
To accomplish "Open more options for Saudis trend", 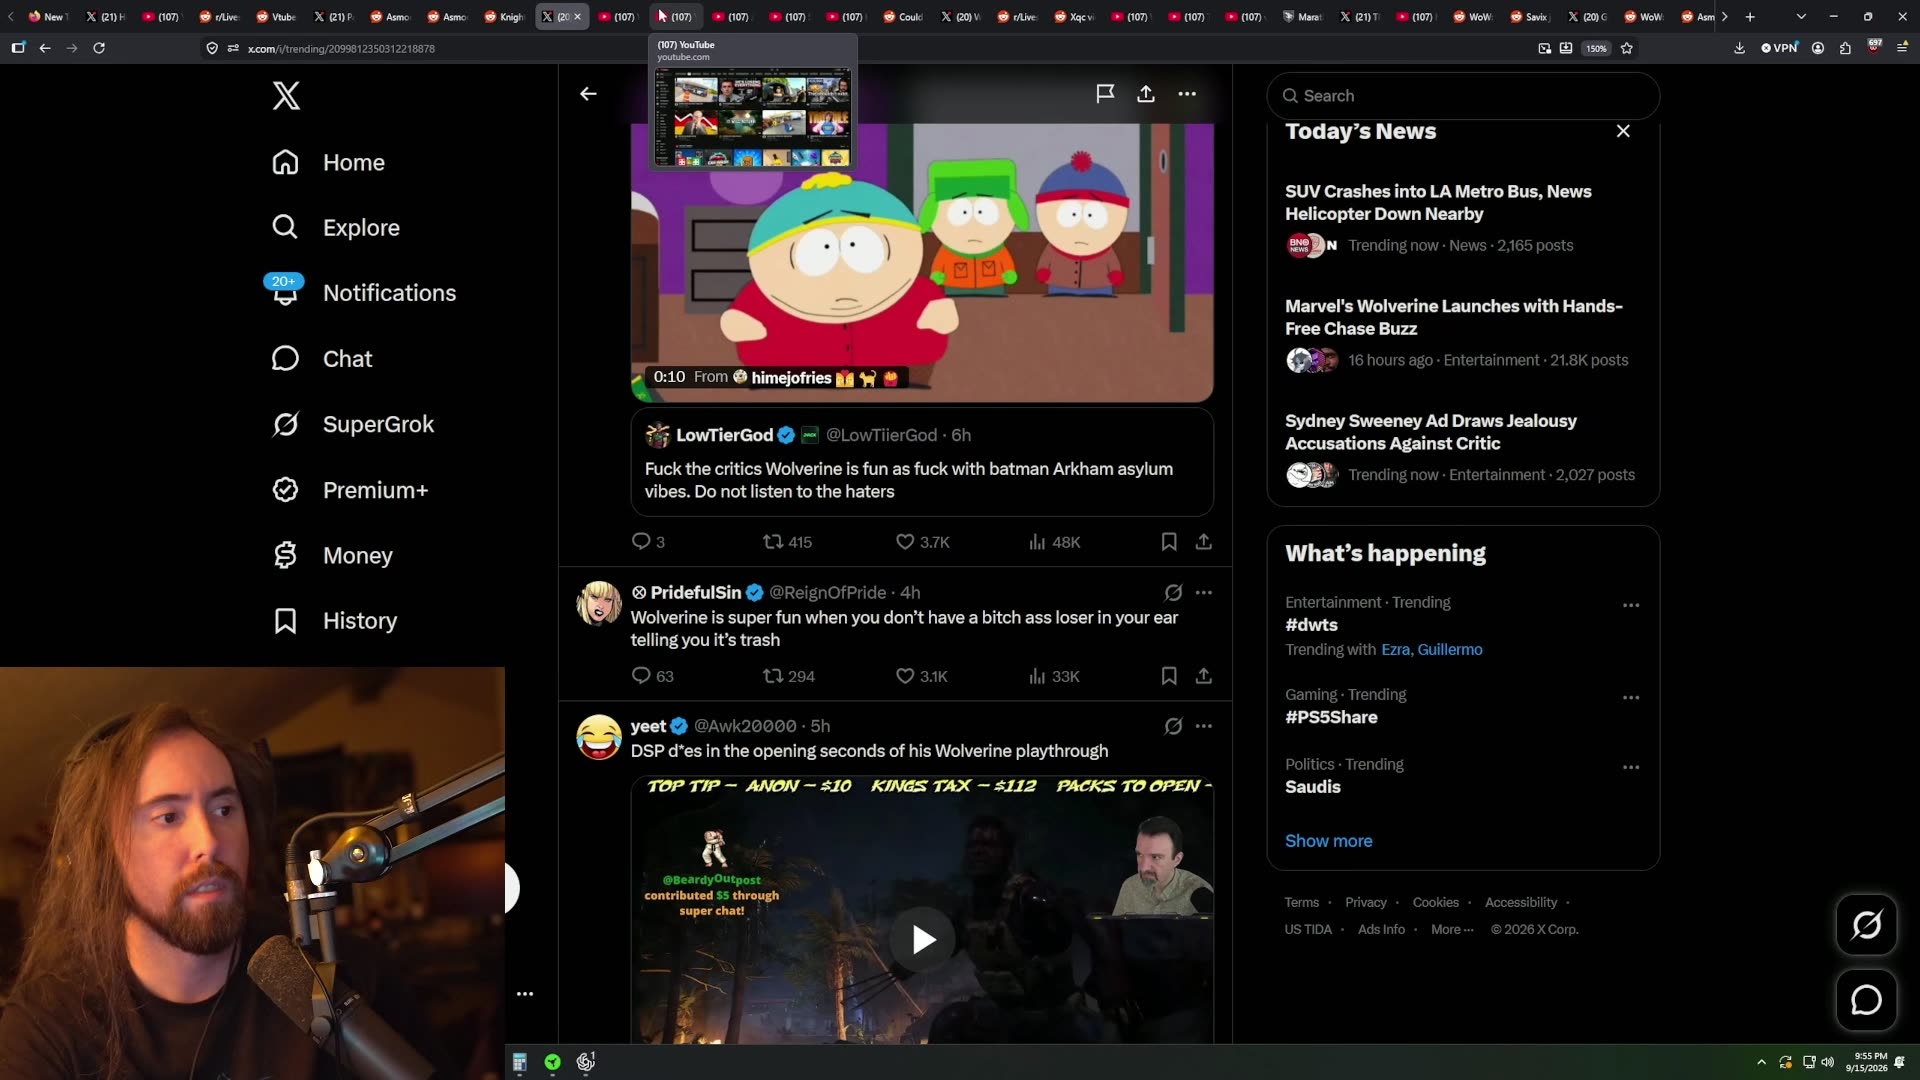I will point(1631,767).
